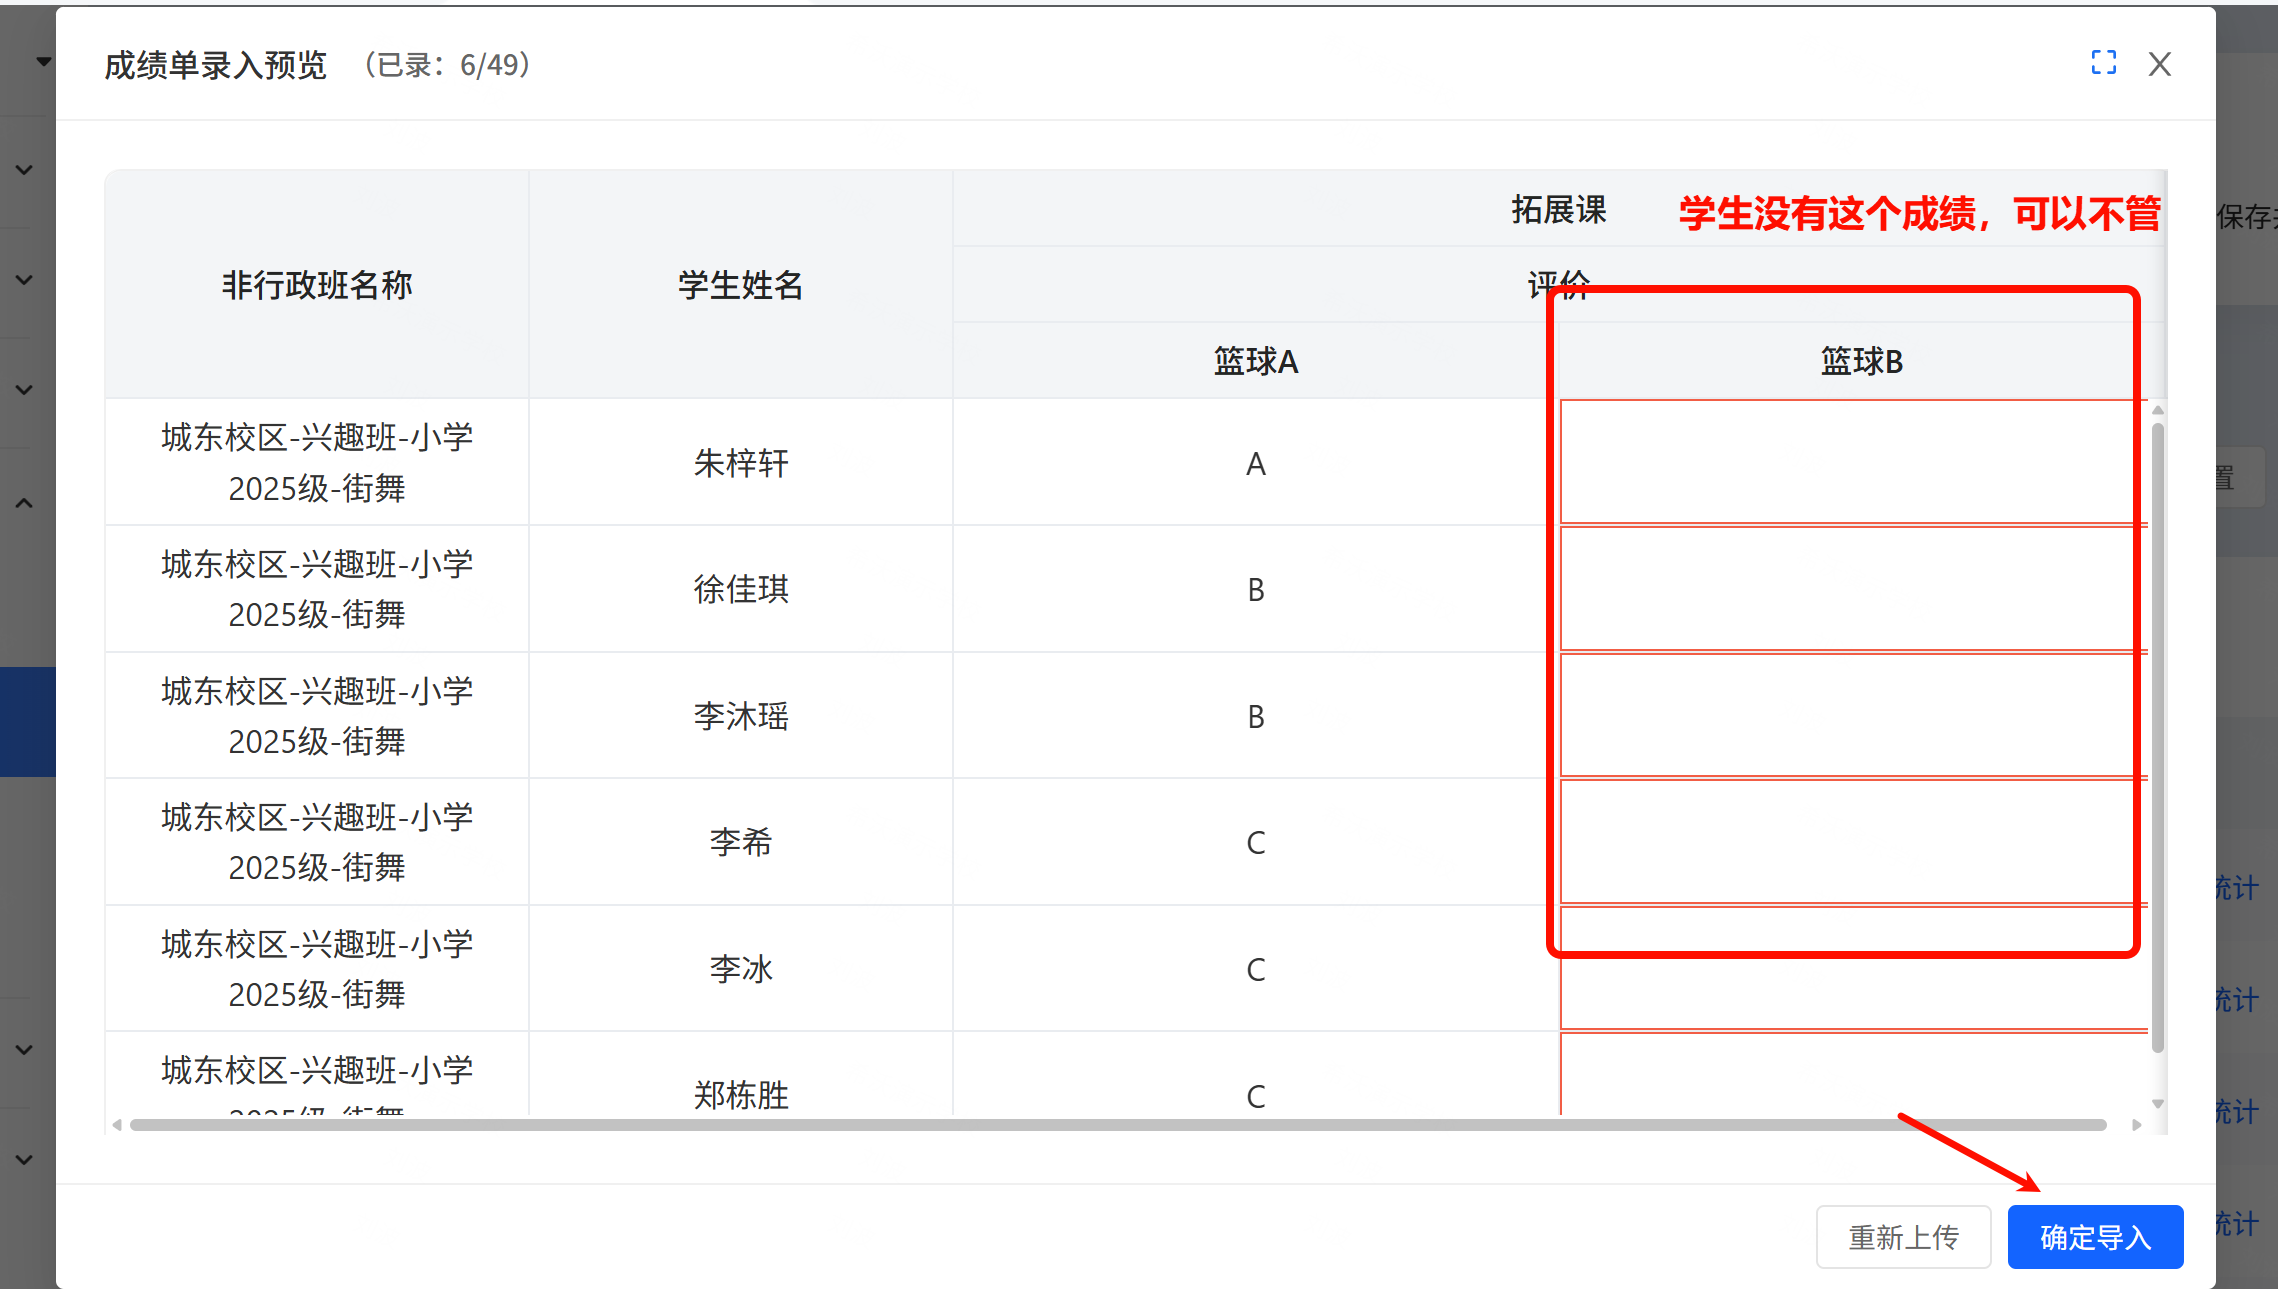This screenshot has width=2278, height=1289.
Task: Close the 成绩单录入预览 dialog with X
Action: pos(2159,64)
